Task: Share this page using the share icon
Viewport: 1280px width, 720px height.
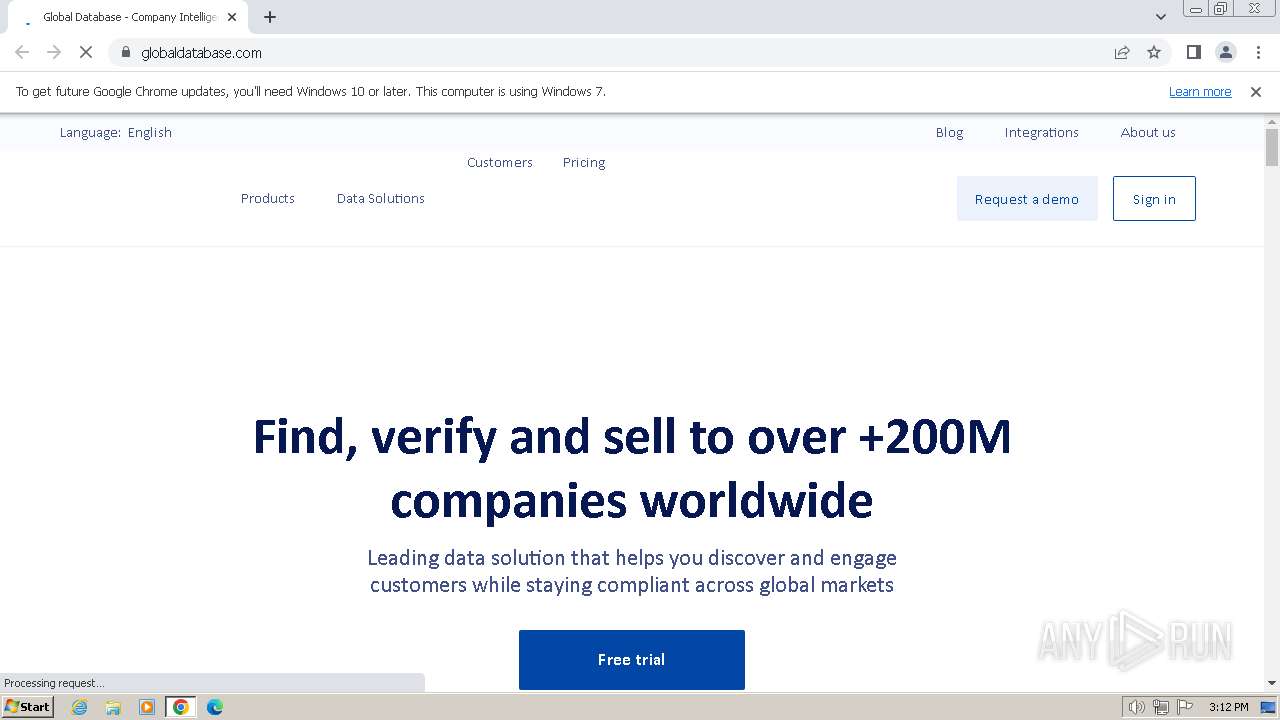Action: click(1122, 52)
